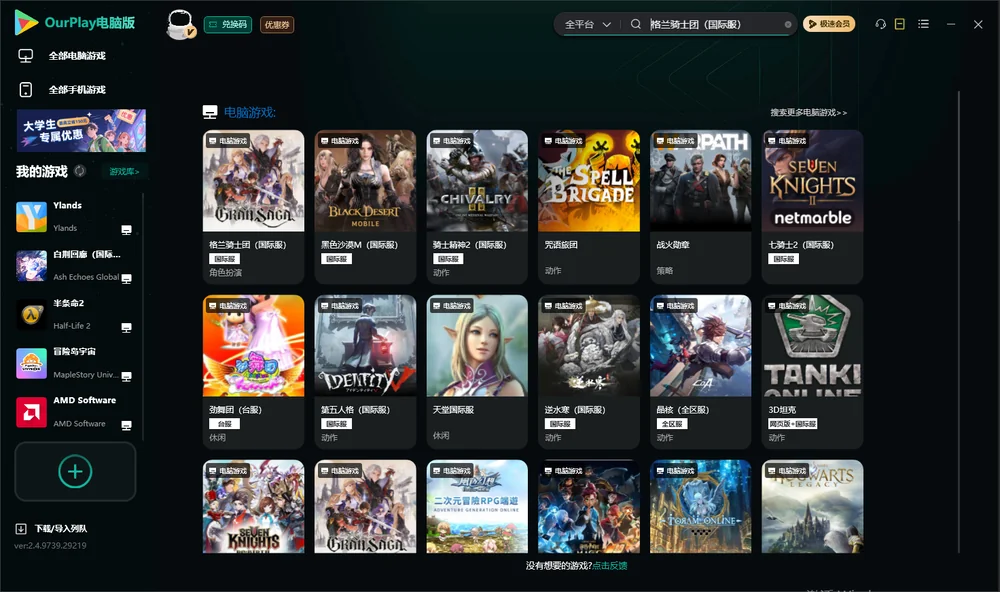
Task: Click the monitor icon beside 电脑游戏 heading
Action: [x=210, y=112]
